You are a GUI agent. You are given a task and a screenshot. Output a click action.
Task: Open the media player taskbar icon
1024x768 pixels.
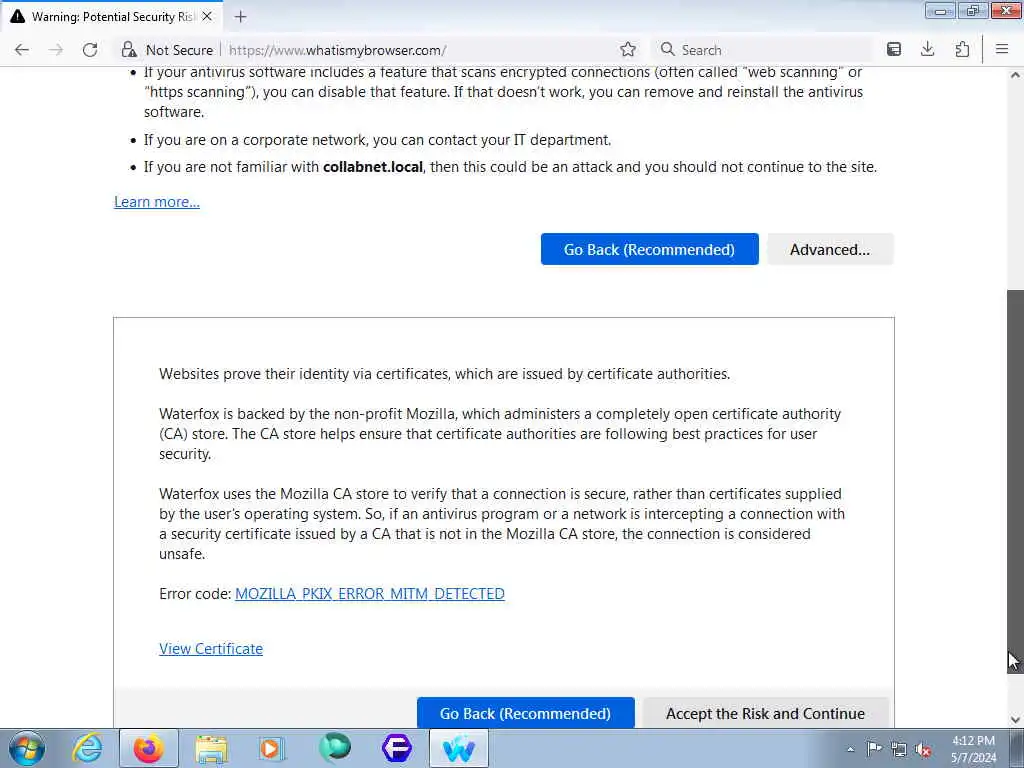[272, 748]
